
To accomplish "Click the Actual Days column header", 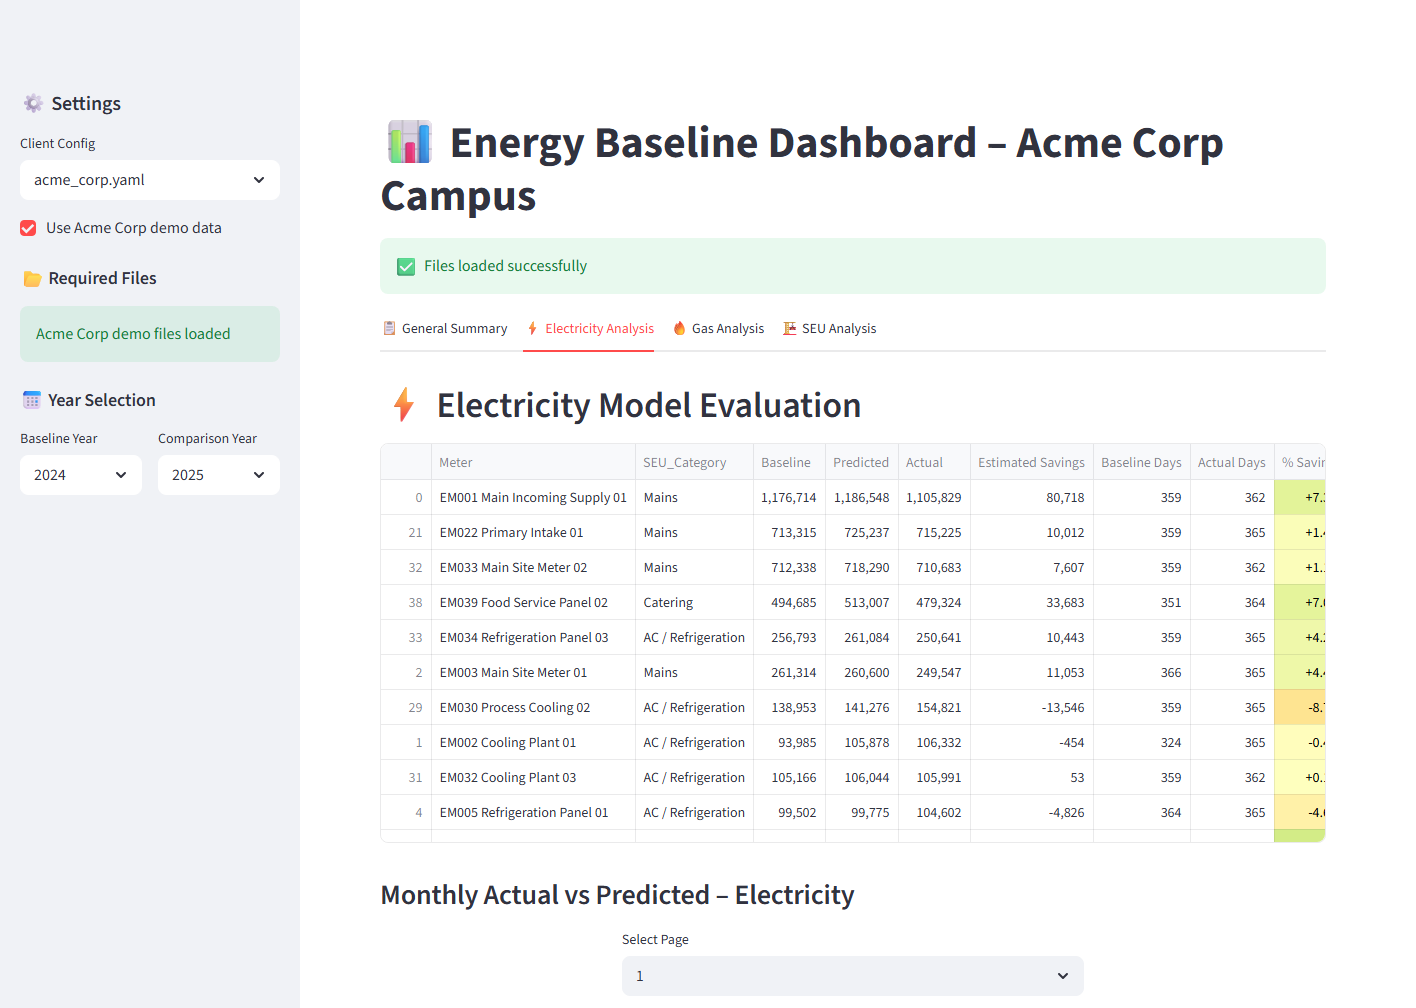I will coord(1232,462).
